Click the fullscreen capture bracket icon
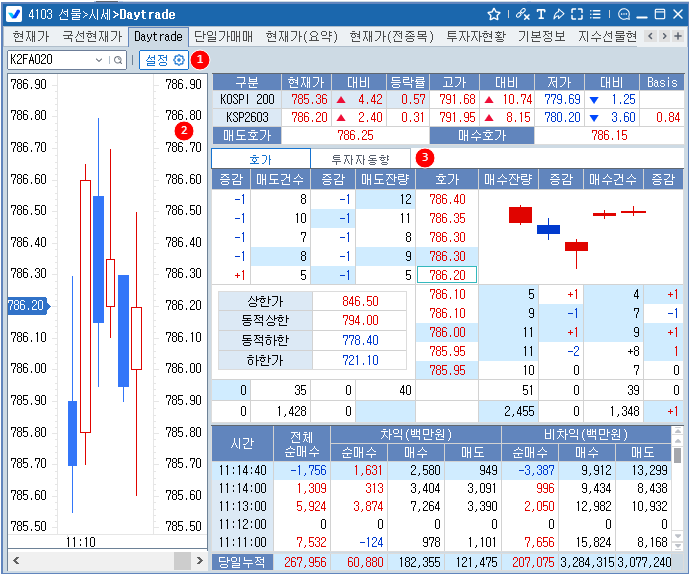 [x=577, y=14]
